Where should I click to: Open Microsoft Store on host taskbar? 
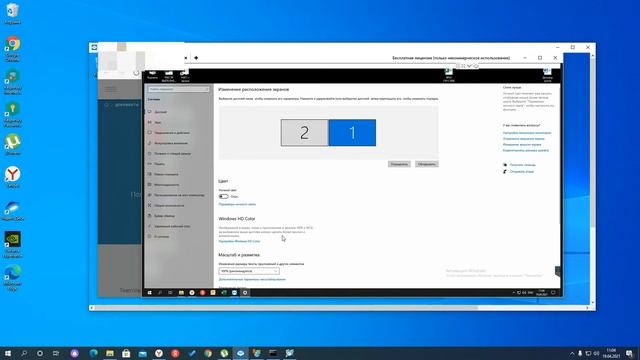point(126,353)
